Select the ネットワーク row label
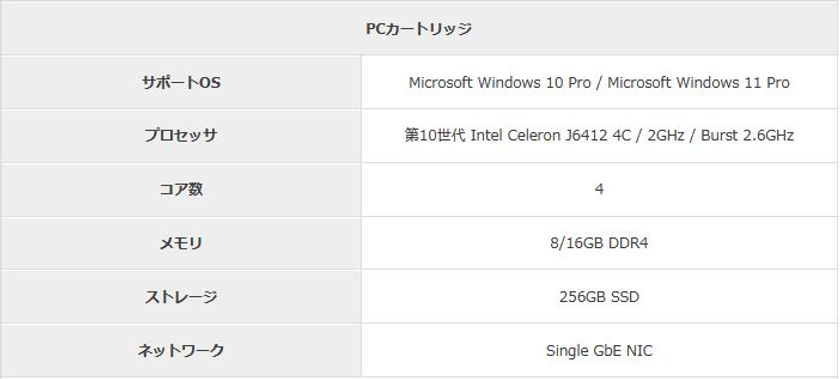 pyautogui.click(x=181, y=351)
